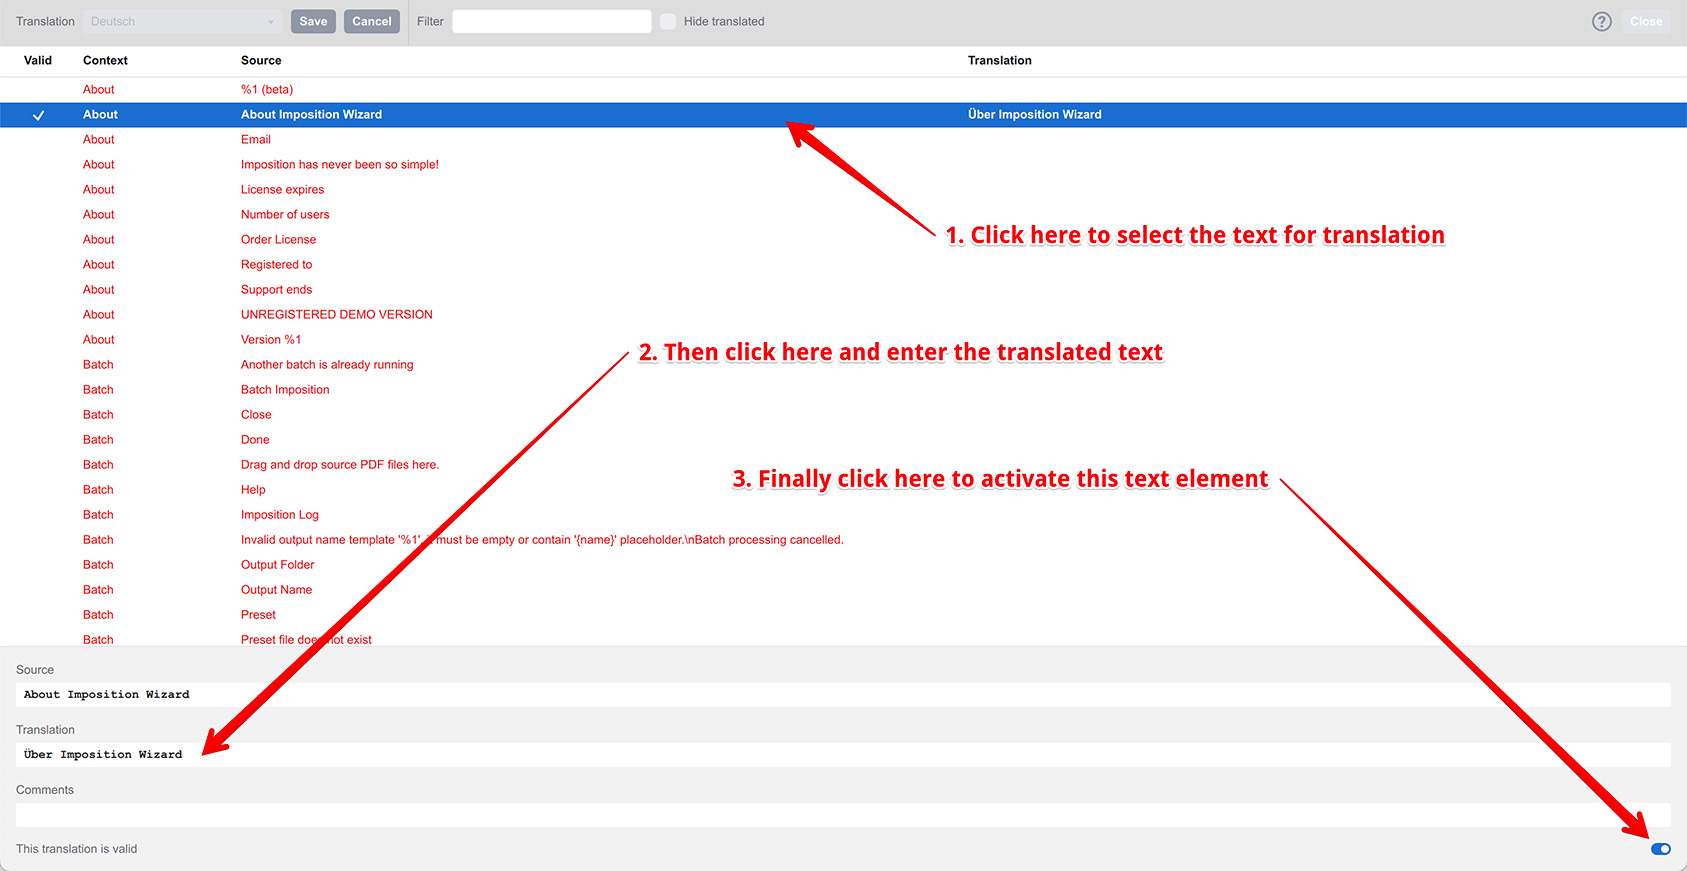The width and height of the screenshot is (1687, 871).
Task: Open the help question mark icon
Action: tap(1602, 21)
